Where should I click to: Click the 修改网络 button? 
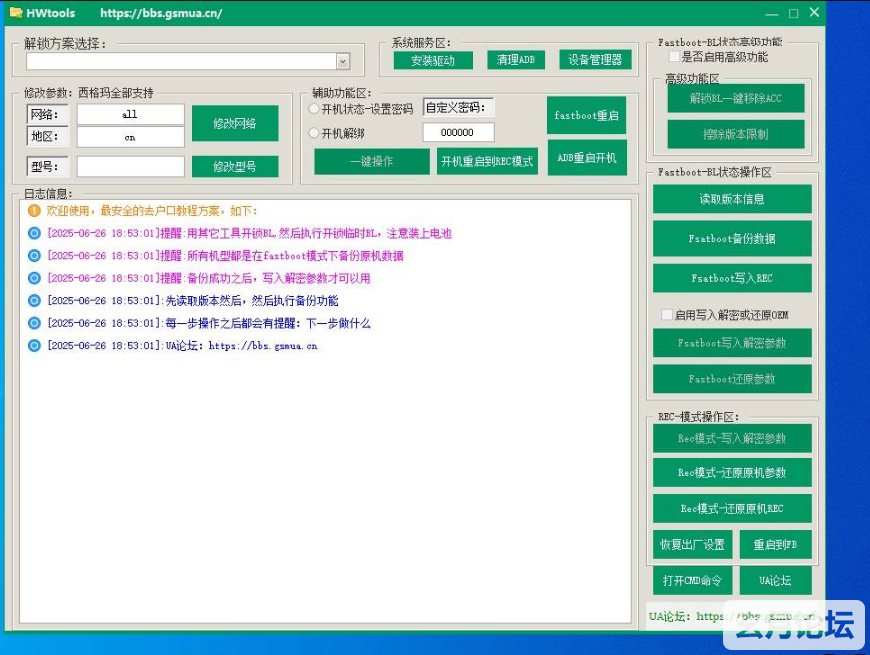click(x=235, y=124)
